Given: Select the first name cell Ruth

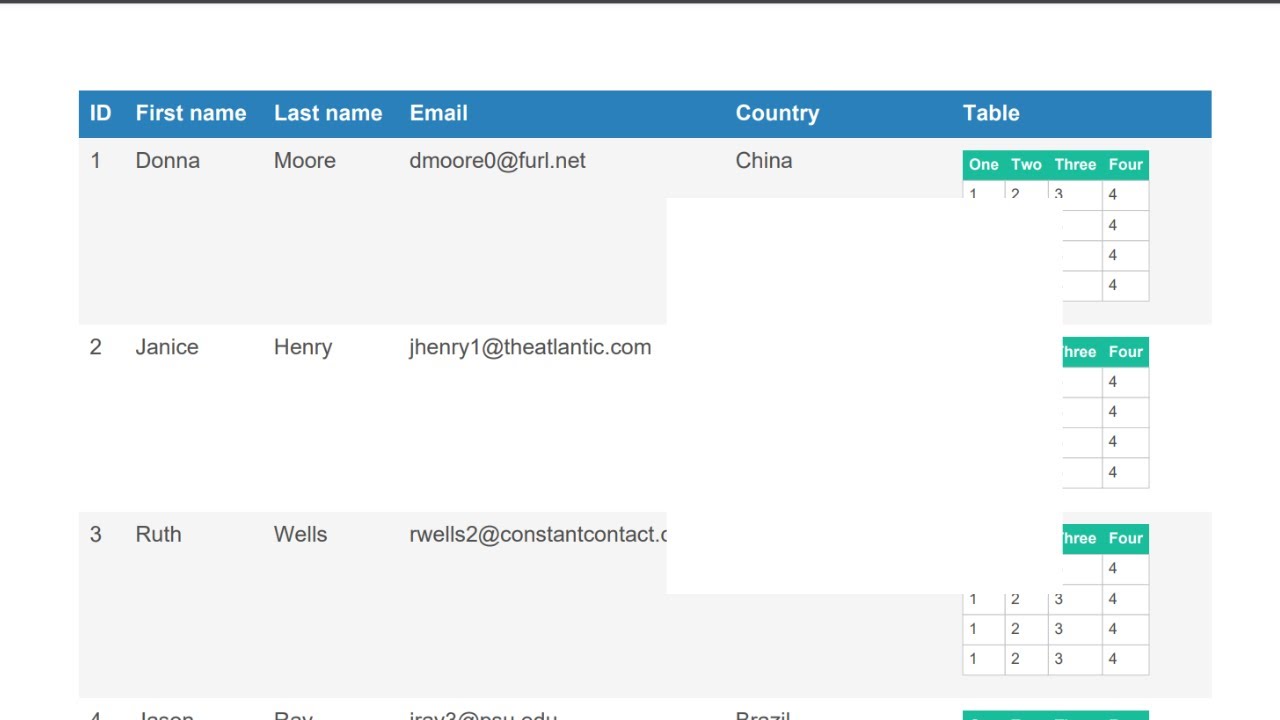Looking at the screenshot, I should pyautogui.click(x=158, y=534).
